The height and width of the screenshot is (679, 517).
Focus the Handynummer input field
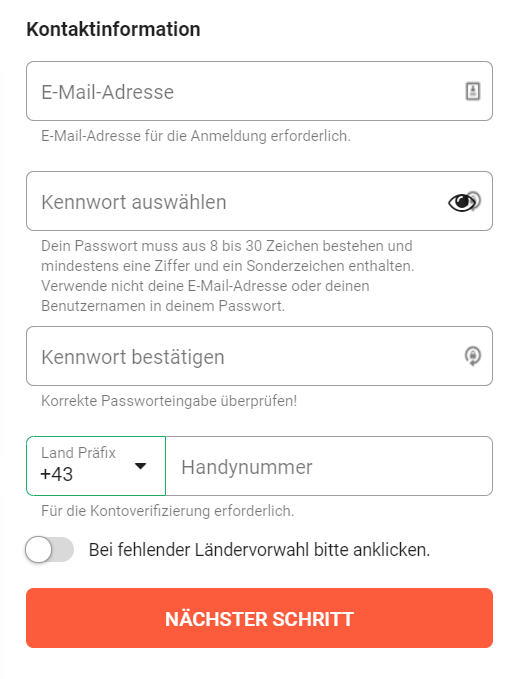329,466
